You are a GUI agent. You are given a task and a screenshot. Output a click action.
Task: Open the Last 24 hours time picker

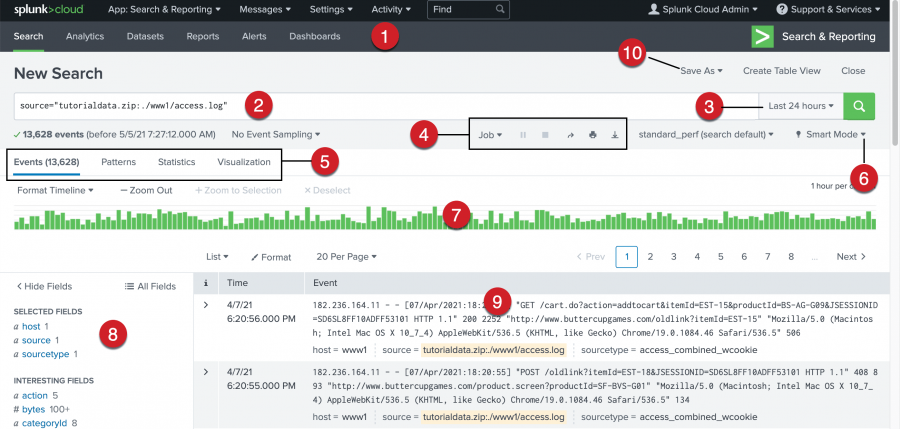[x=800, y=106]
